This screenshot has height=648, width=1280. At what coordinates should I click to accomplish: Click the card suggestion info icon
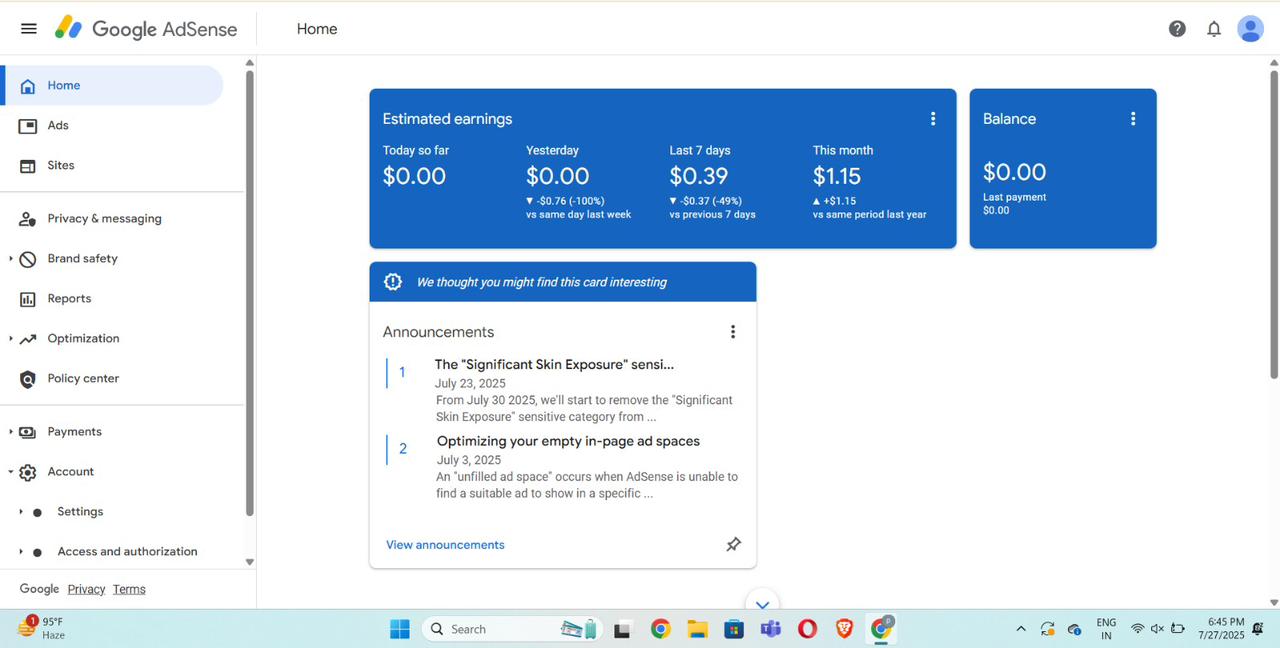pyautogui.click(x=393, y=282)
